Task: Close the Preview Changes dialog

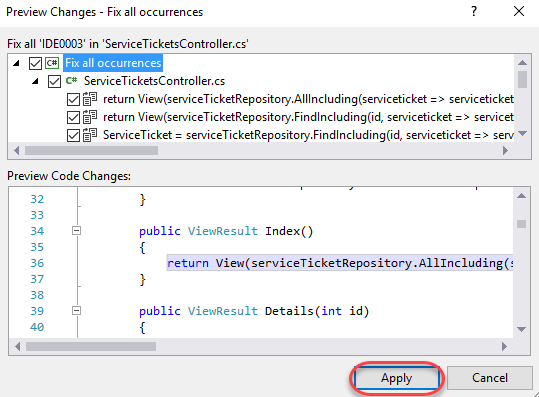Action: 519,12
